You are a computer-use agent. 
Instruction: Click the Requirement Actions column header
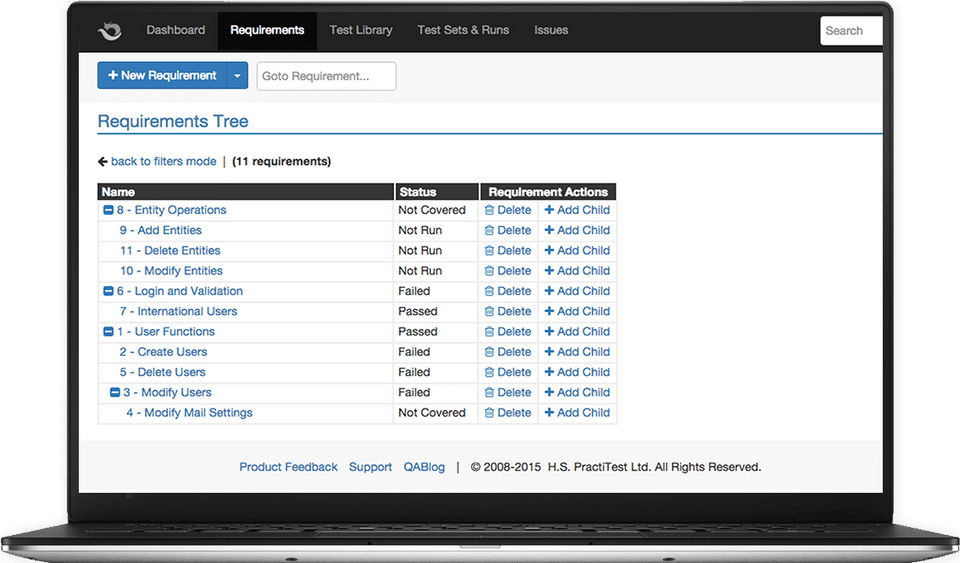[x=548, y=192]
